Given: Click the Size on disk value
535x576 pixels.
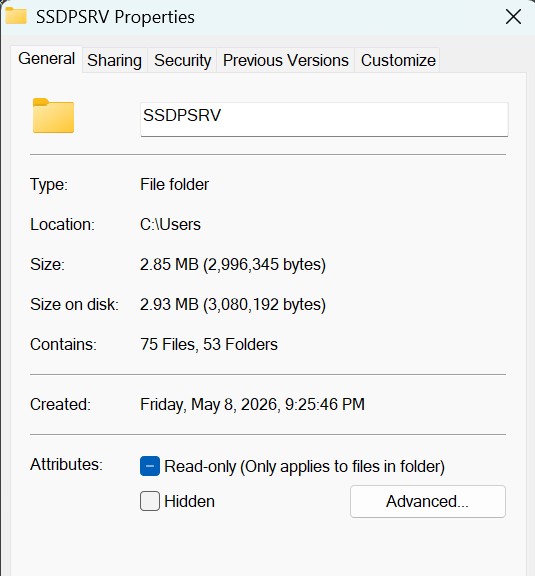Looking at the screenshot, I should coord(233,305).
